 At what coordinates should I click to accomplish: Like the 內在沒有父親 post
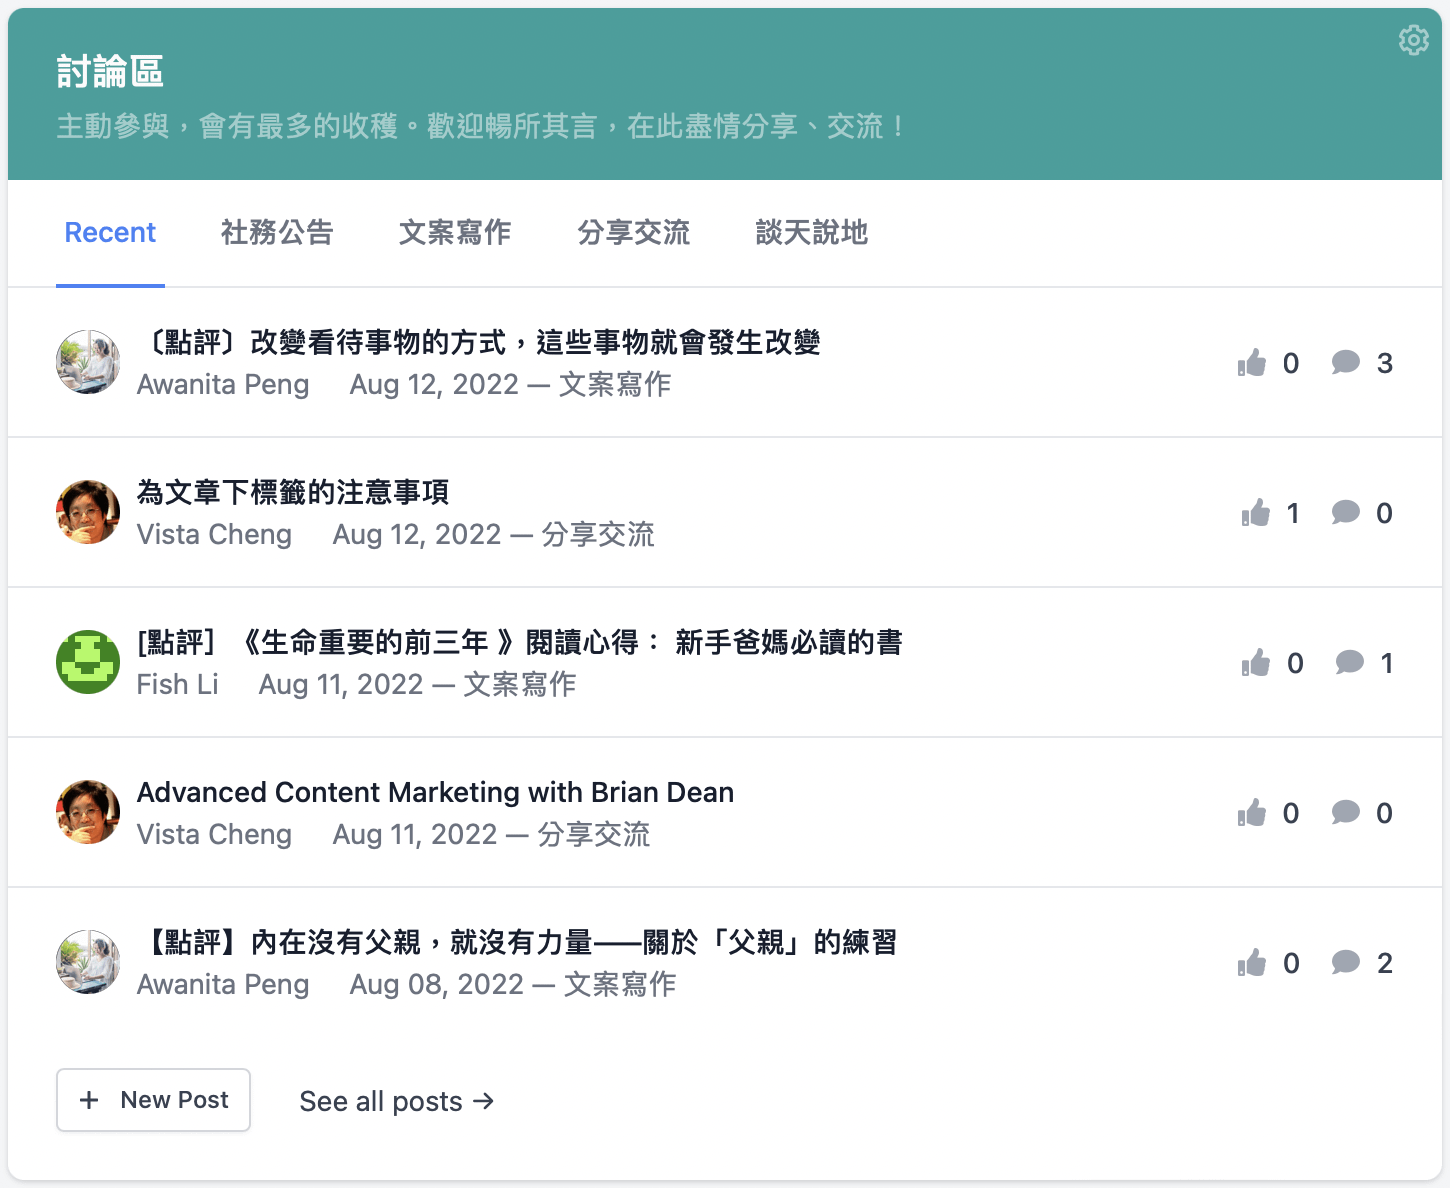[1251, 963]
